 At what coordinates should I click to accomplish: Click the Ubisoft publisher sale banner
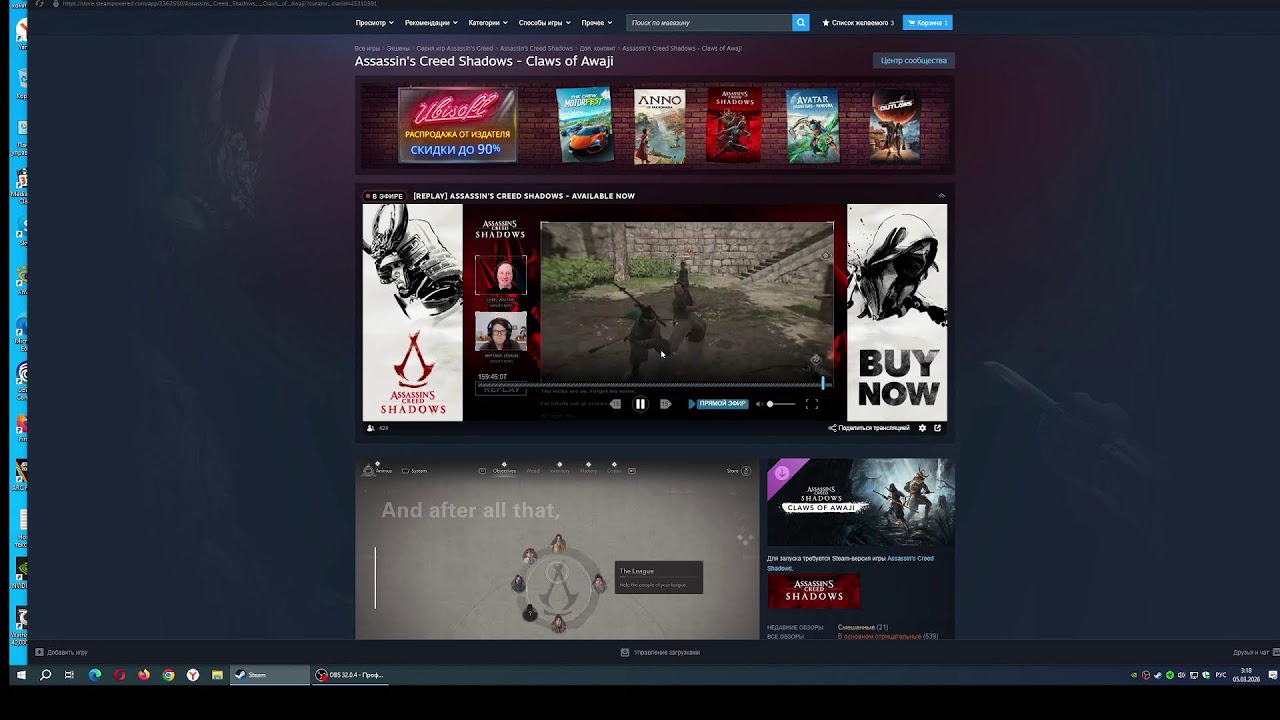click(457, 125)
